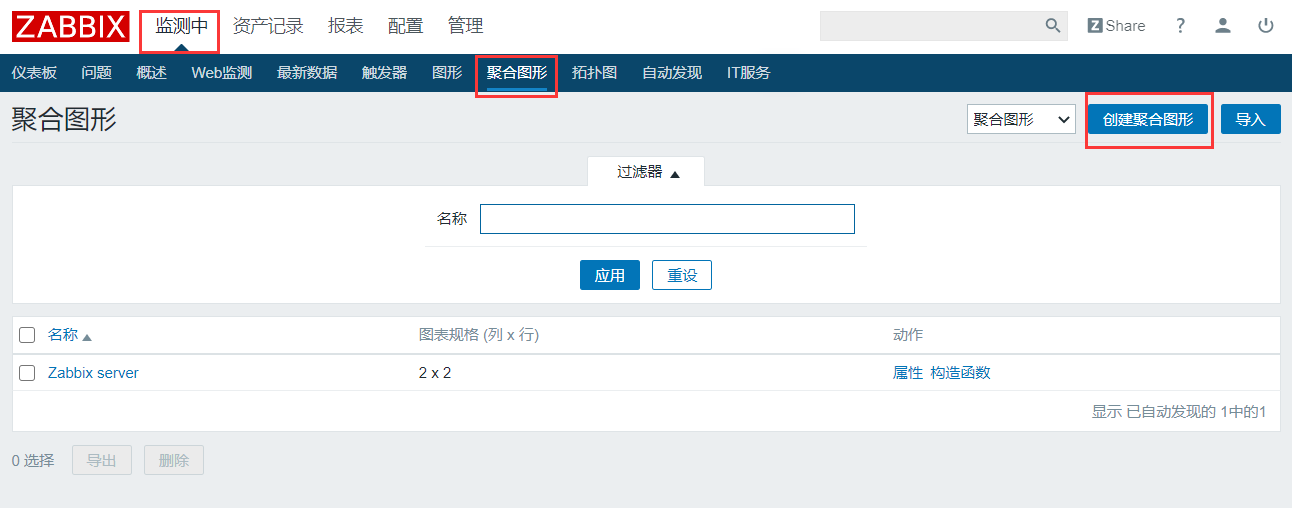
Task: Go to the 概述 submenu
Action: [152, 73]
